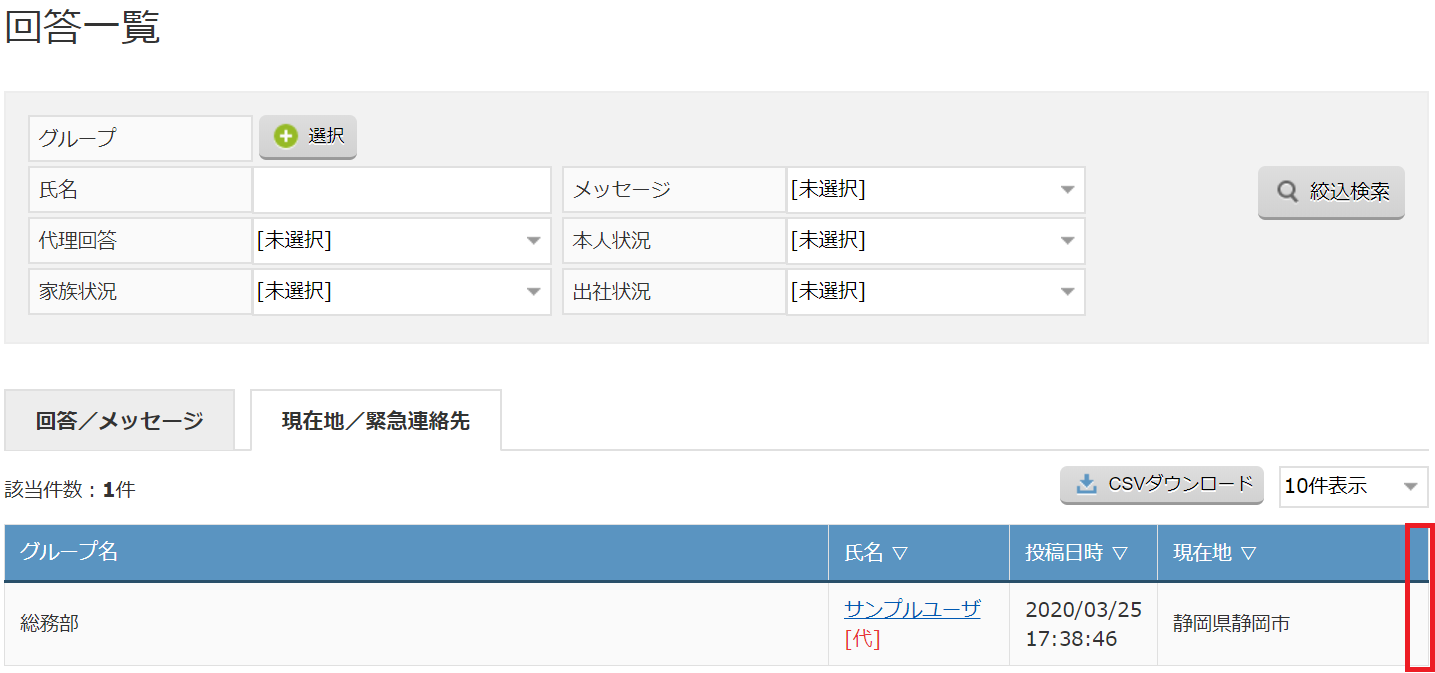Open the 出社状況 dropdown
This screenshot has height=673, width=1435.
935,292
